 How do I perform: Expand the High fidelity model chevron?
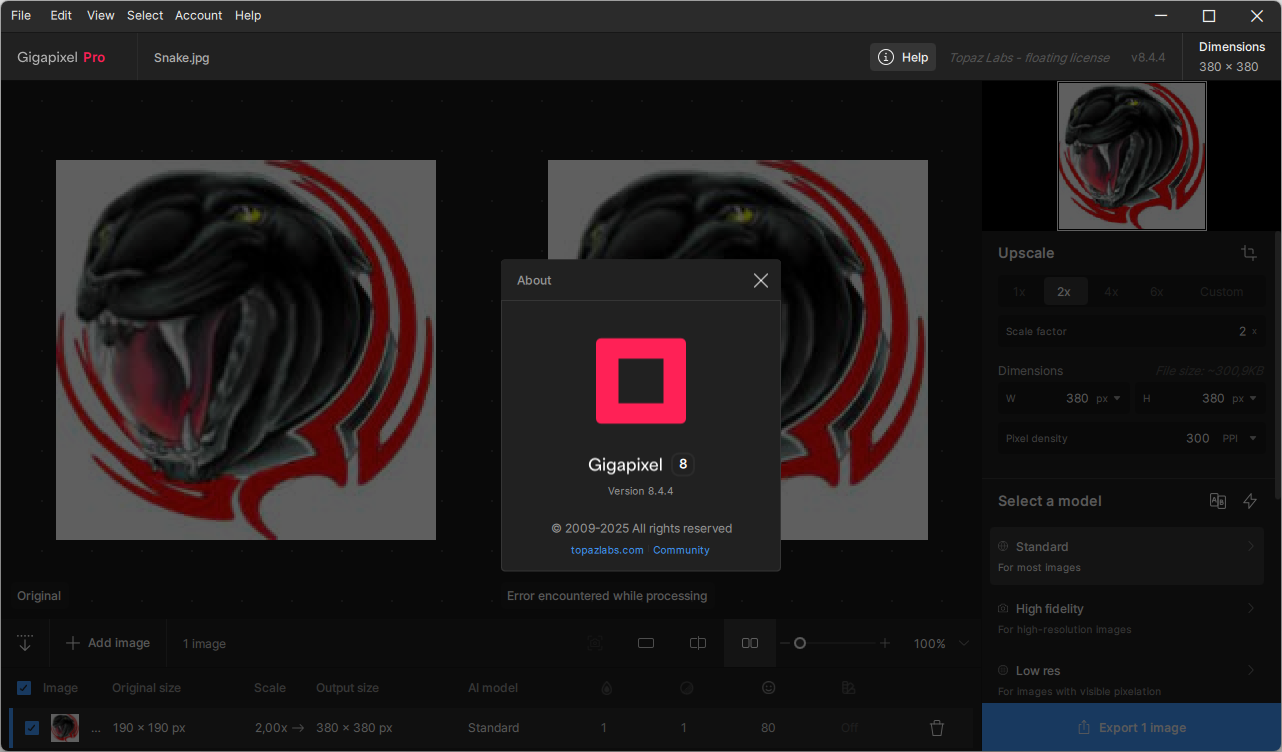(x=1251, y=608)
